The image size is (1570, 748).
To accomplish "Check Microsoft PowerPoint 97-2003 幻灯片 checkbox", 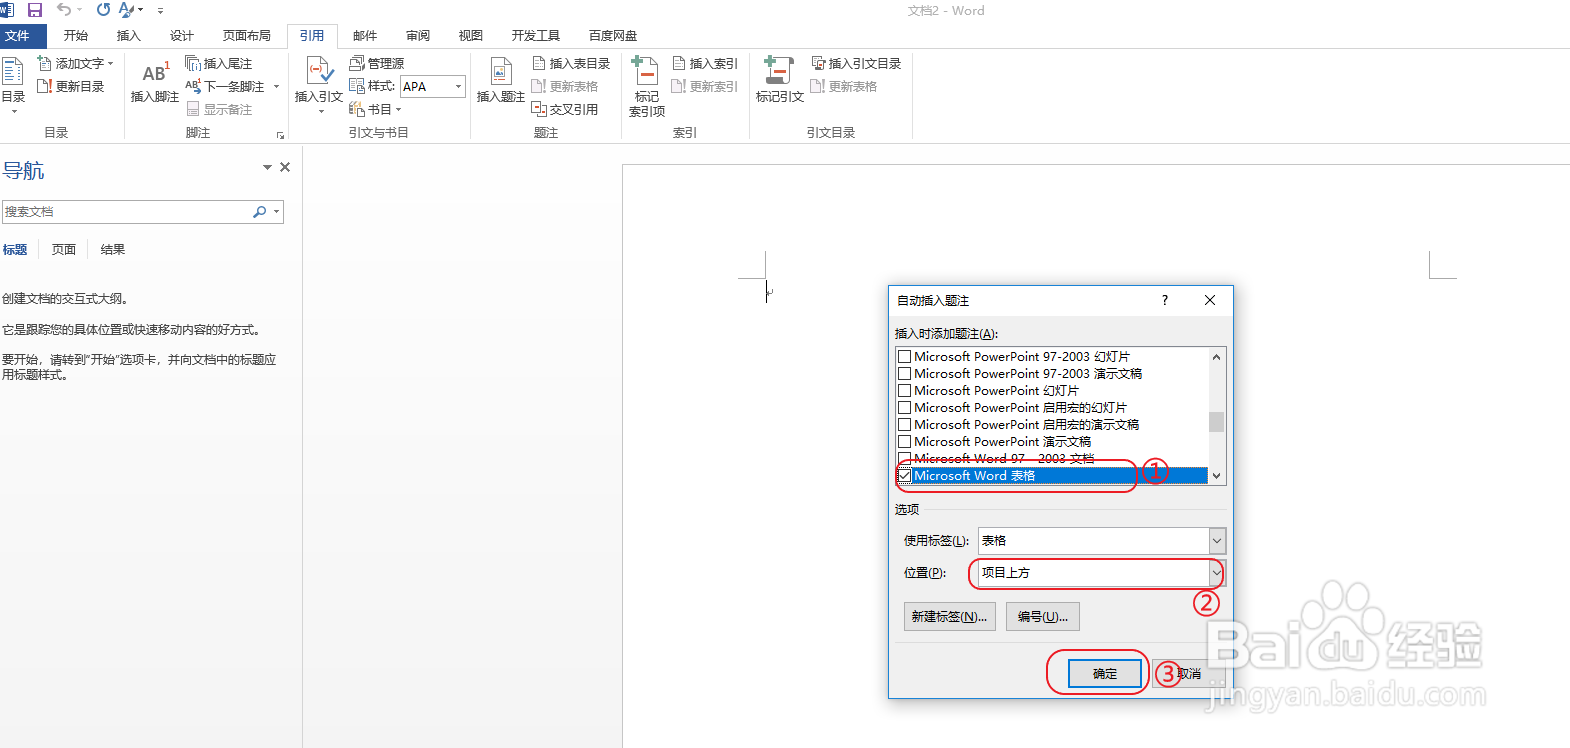I will pyautogui.click(x=904, y=356).
